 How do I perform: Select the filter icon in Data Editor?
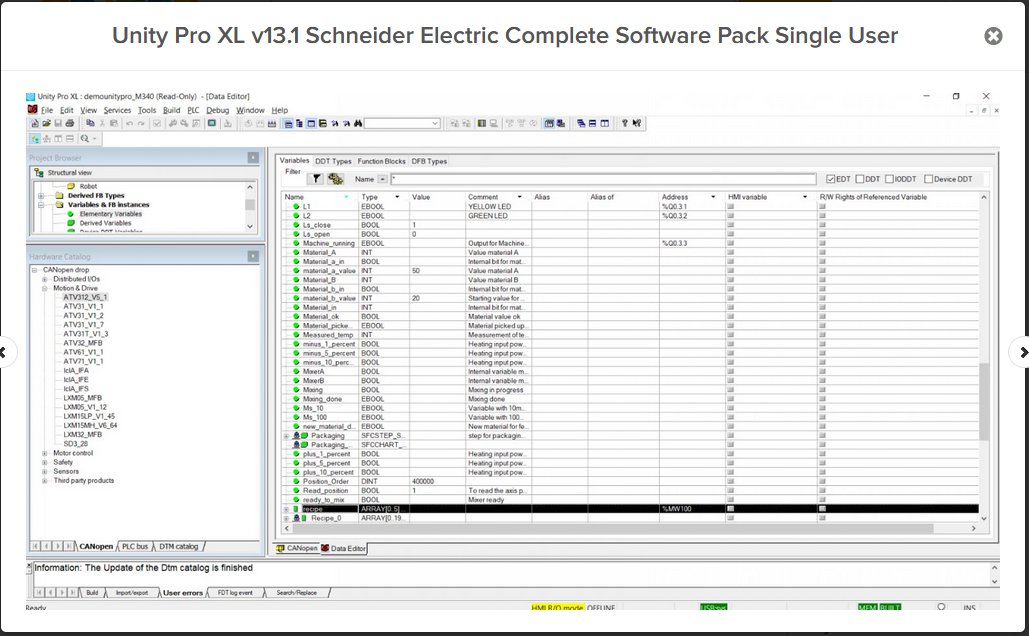tap(316, 177)
